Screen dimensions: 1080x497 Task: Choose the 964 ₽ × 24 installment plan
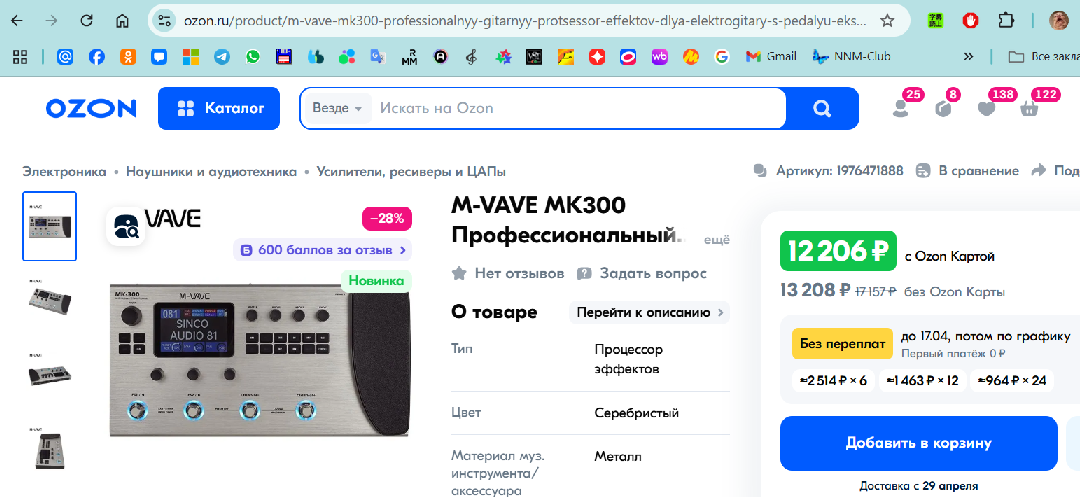[1012, 380]
